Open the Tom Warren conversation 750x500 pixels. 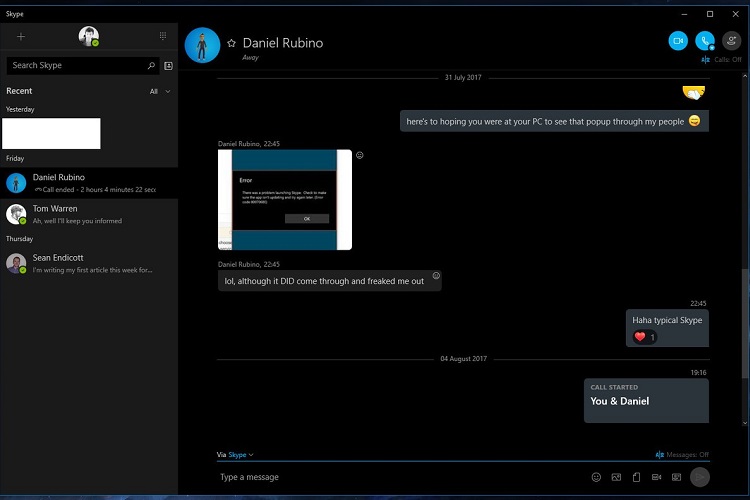pos(89,214)
